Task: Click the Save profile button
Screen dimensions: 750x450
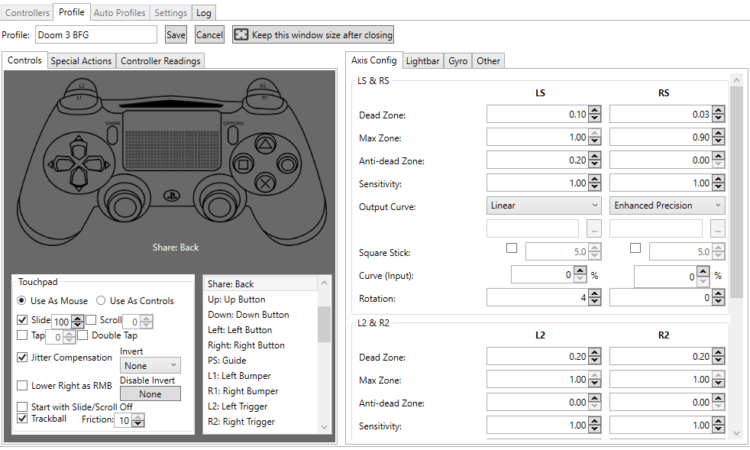Action: (x=176, y=35)
